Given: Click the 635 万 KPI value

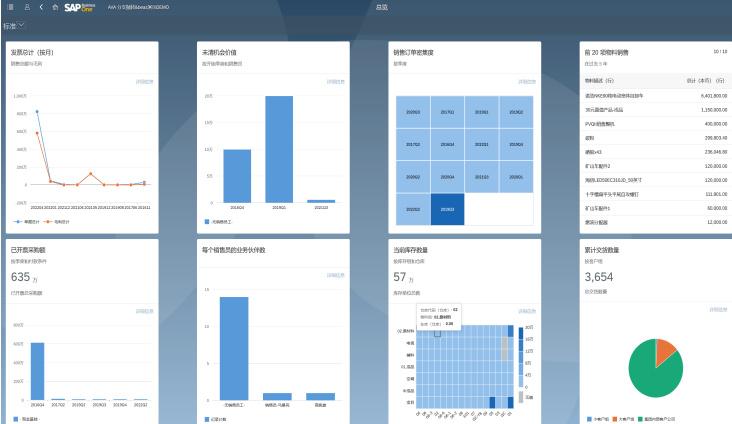Looking at the screenshot, I should click(24, 277).
